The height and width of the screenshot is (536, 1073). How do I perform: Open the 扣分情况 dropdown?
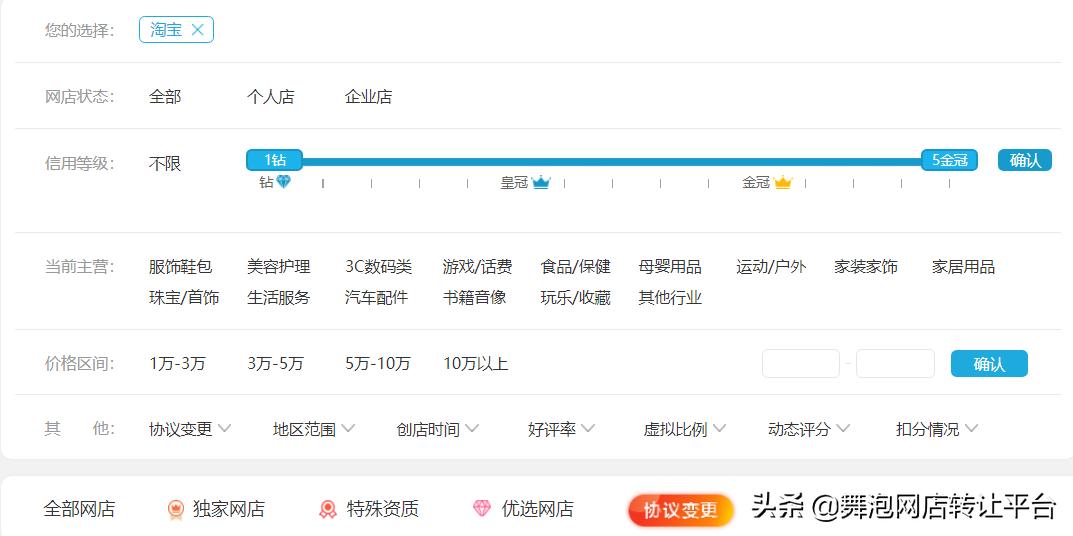tap(938, 429)
